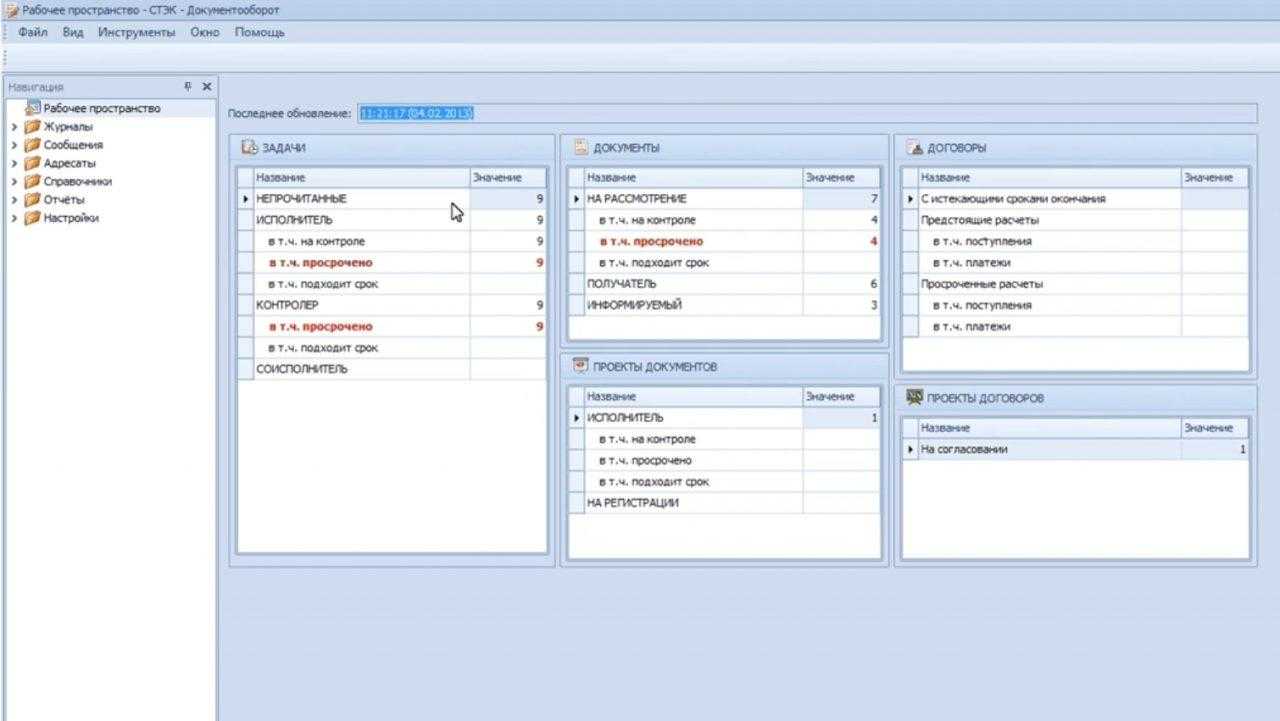
Task: Click the Журналы folder icon
Action: 33,127
